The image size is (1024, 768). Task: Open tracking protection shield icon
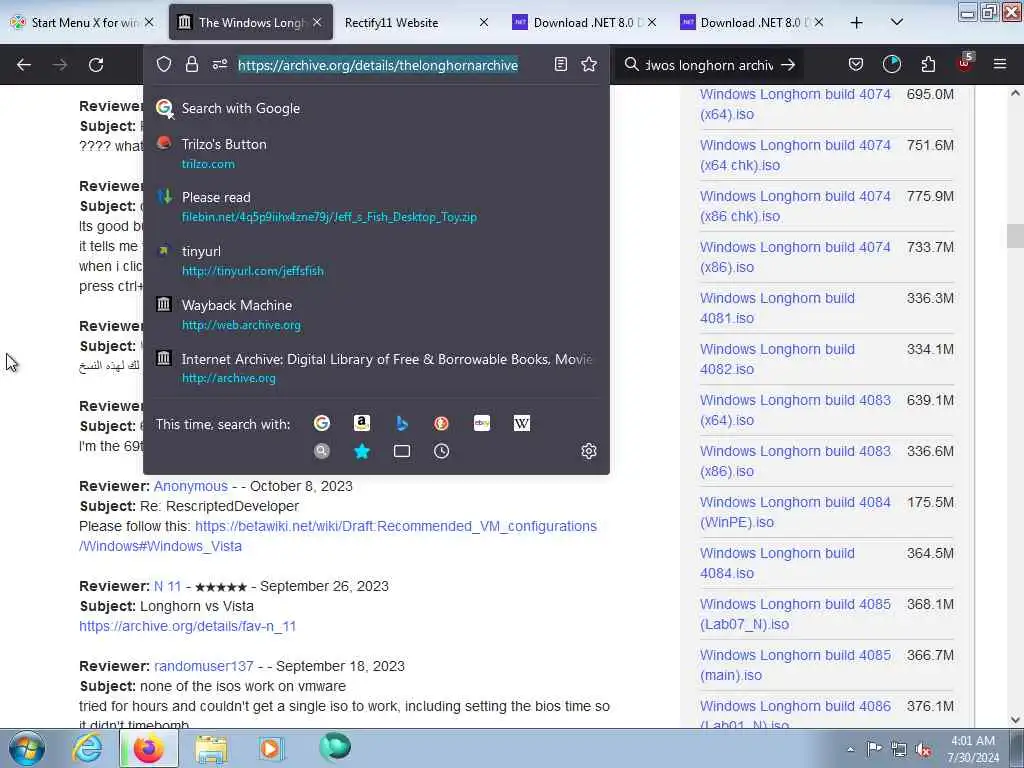(x=164, y=64)
